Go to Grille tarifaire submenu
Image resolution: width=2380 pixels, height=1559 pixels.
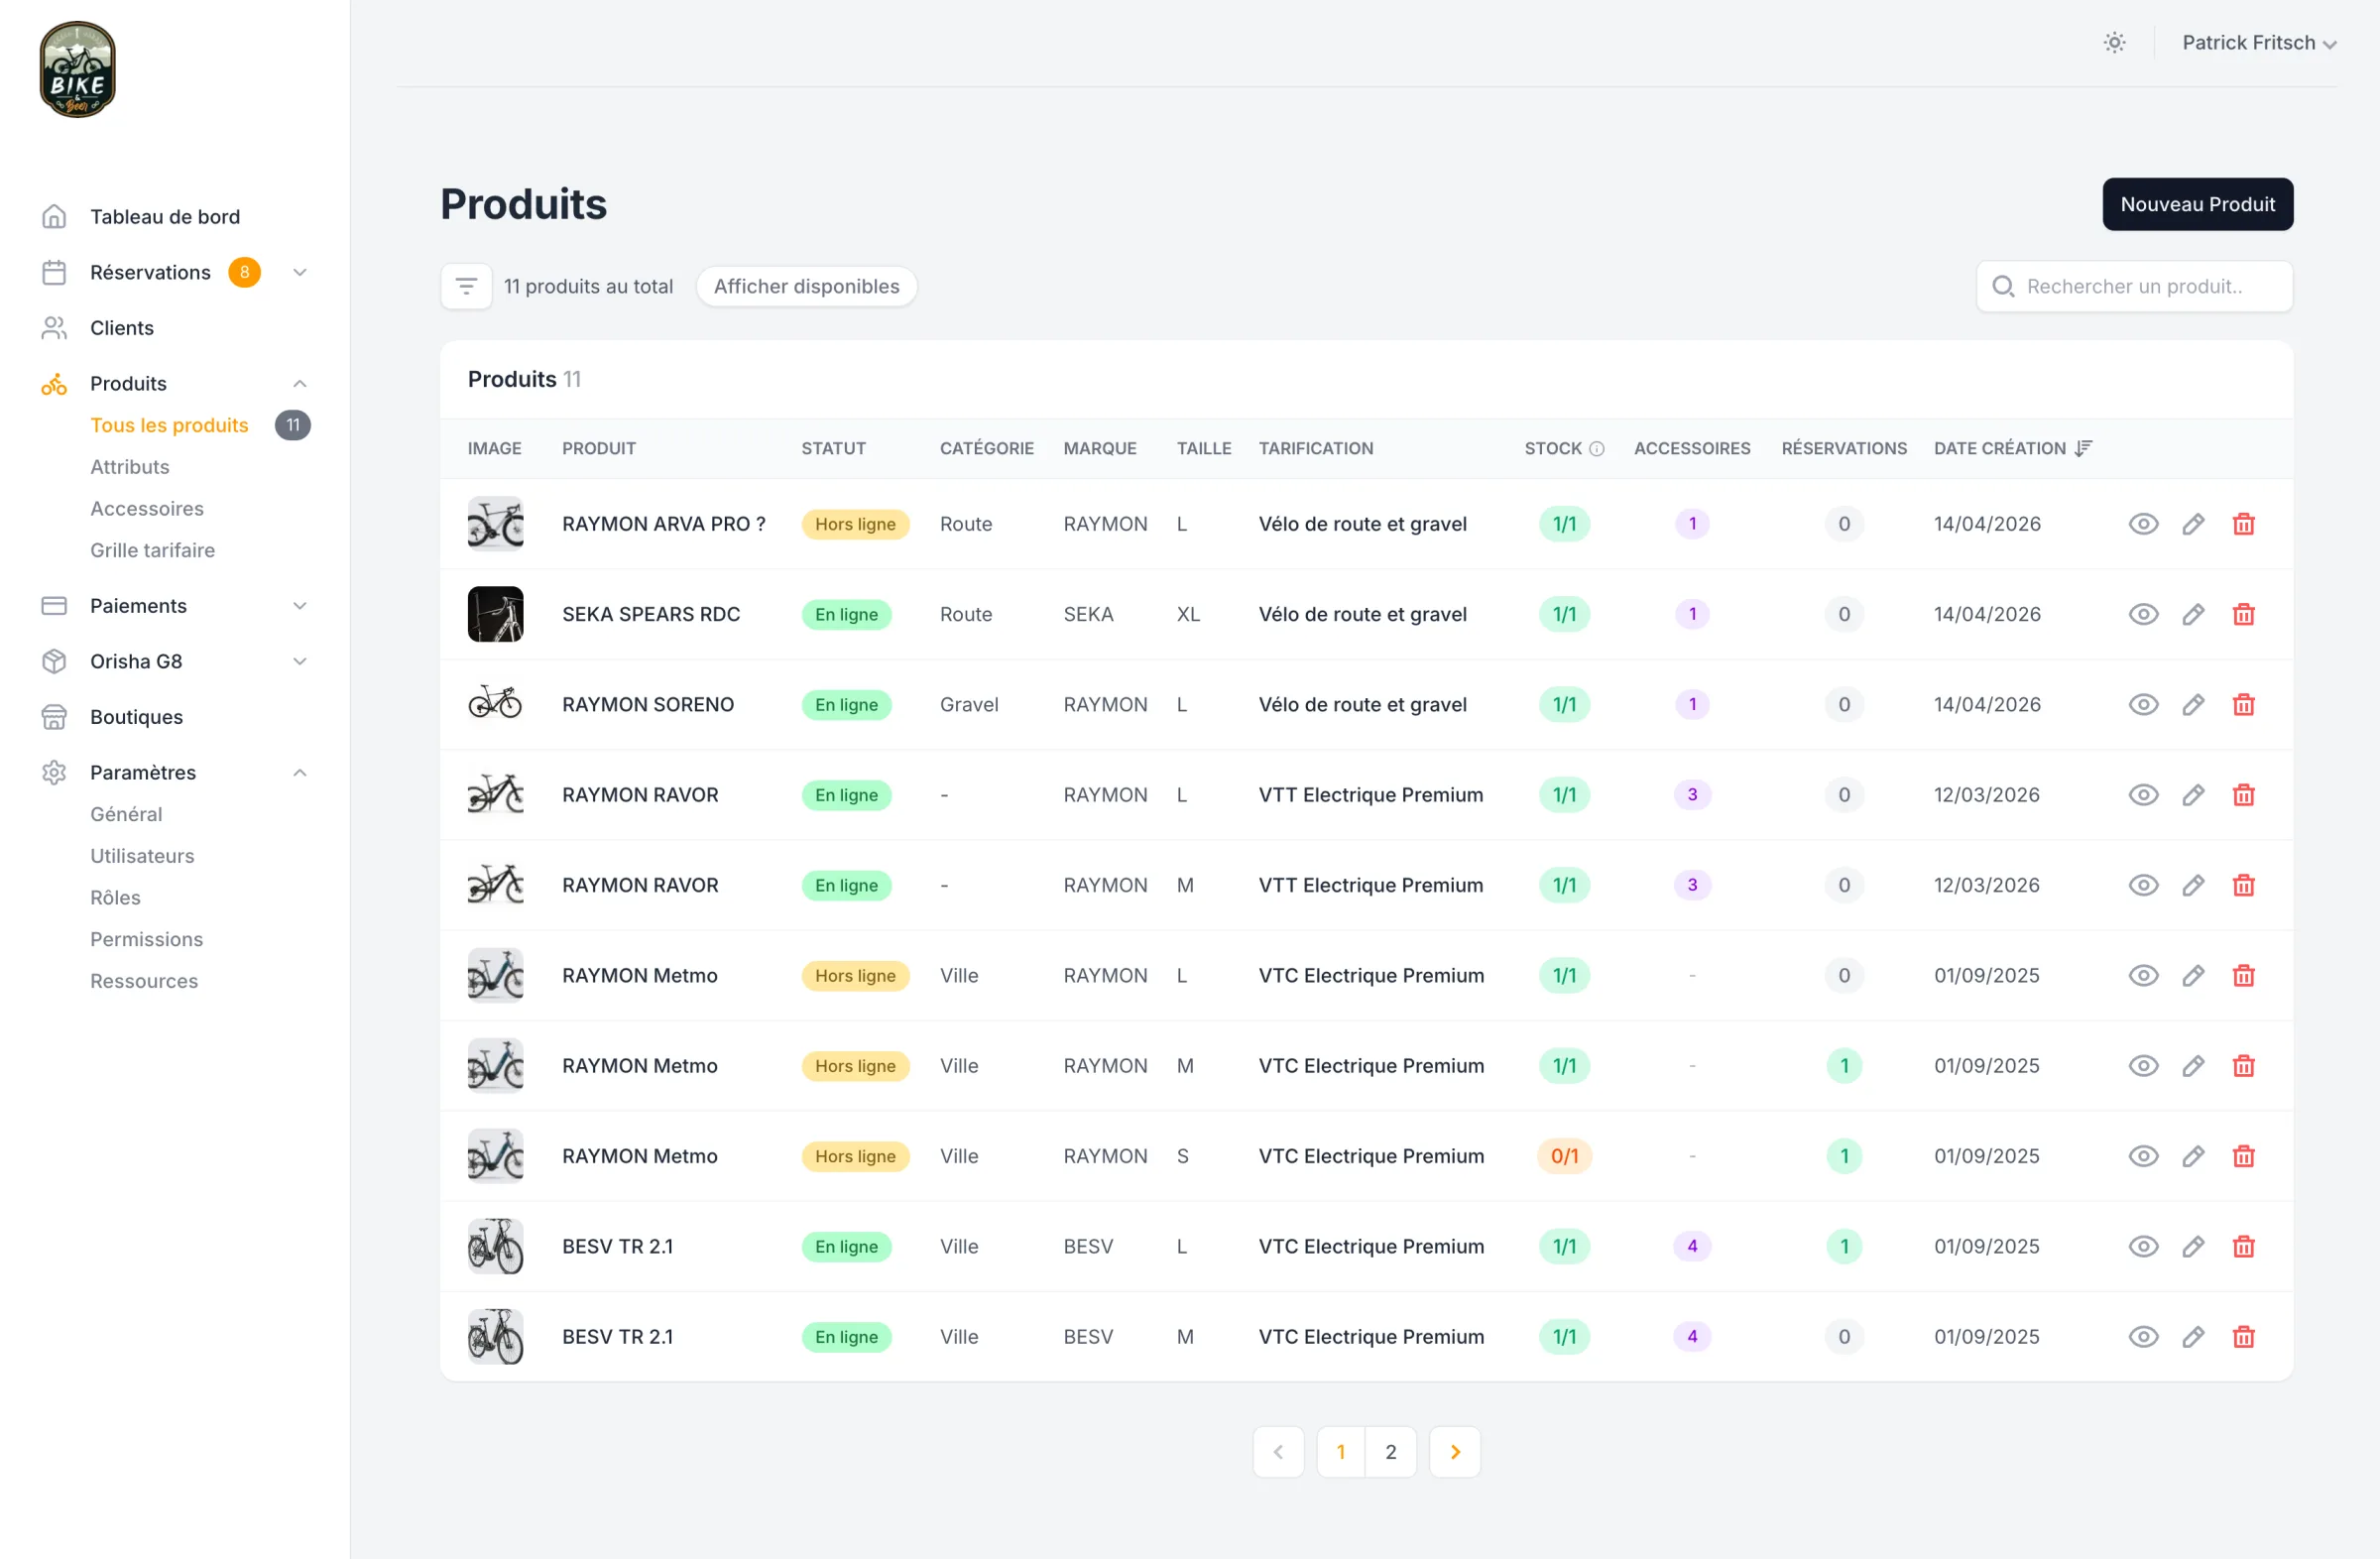pos(152,550)
